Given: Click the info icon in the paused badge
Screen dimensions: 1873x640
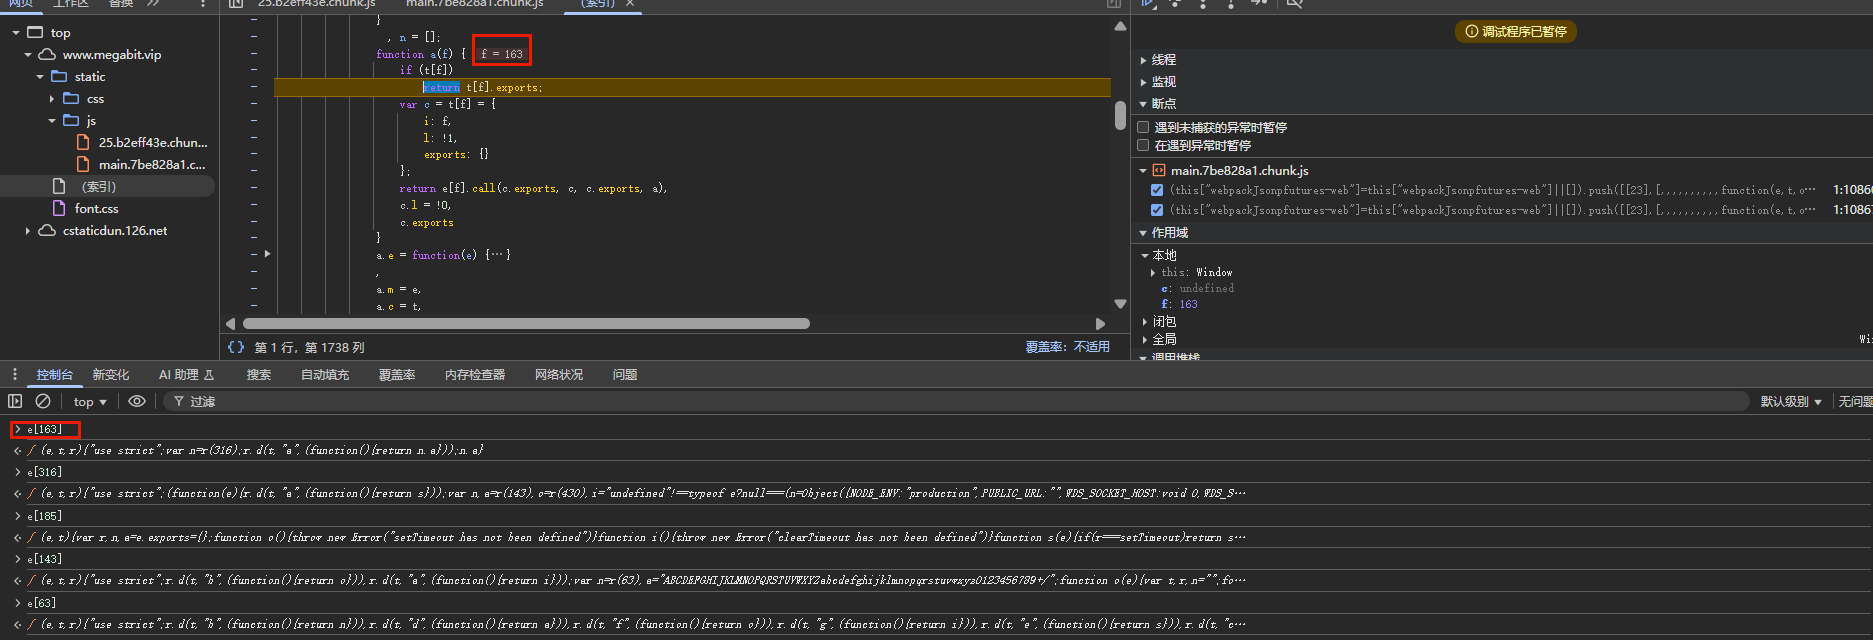Looking at the screenshot, I should point(1472,31).
